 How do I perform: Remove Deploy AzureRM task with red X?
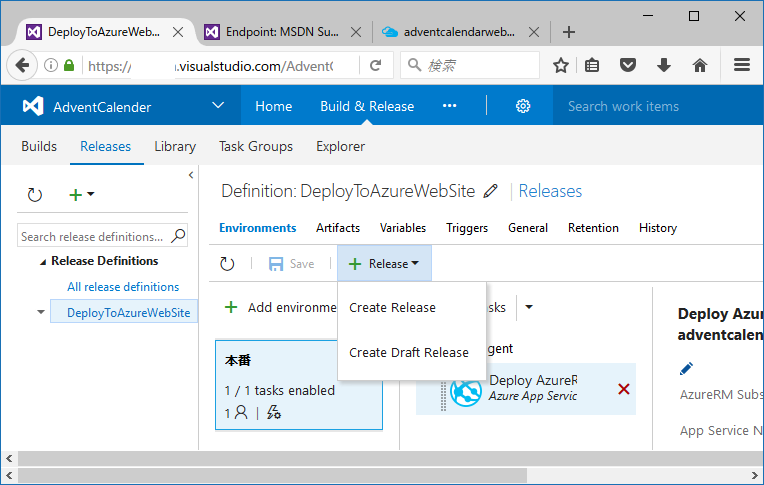coord(624,389)
